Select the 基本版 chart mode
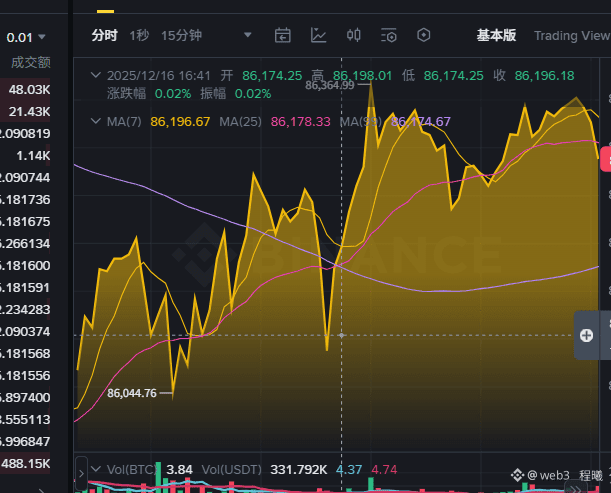This screenshot has width=611, height=493. (x=496, y=35)
